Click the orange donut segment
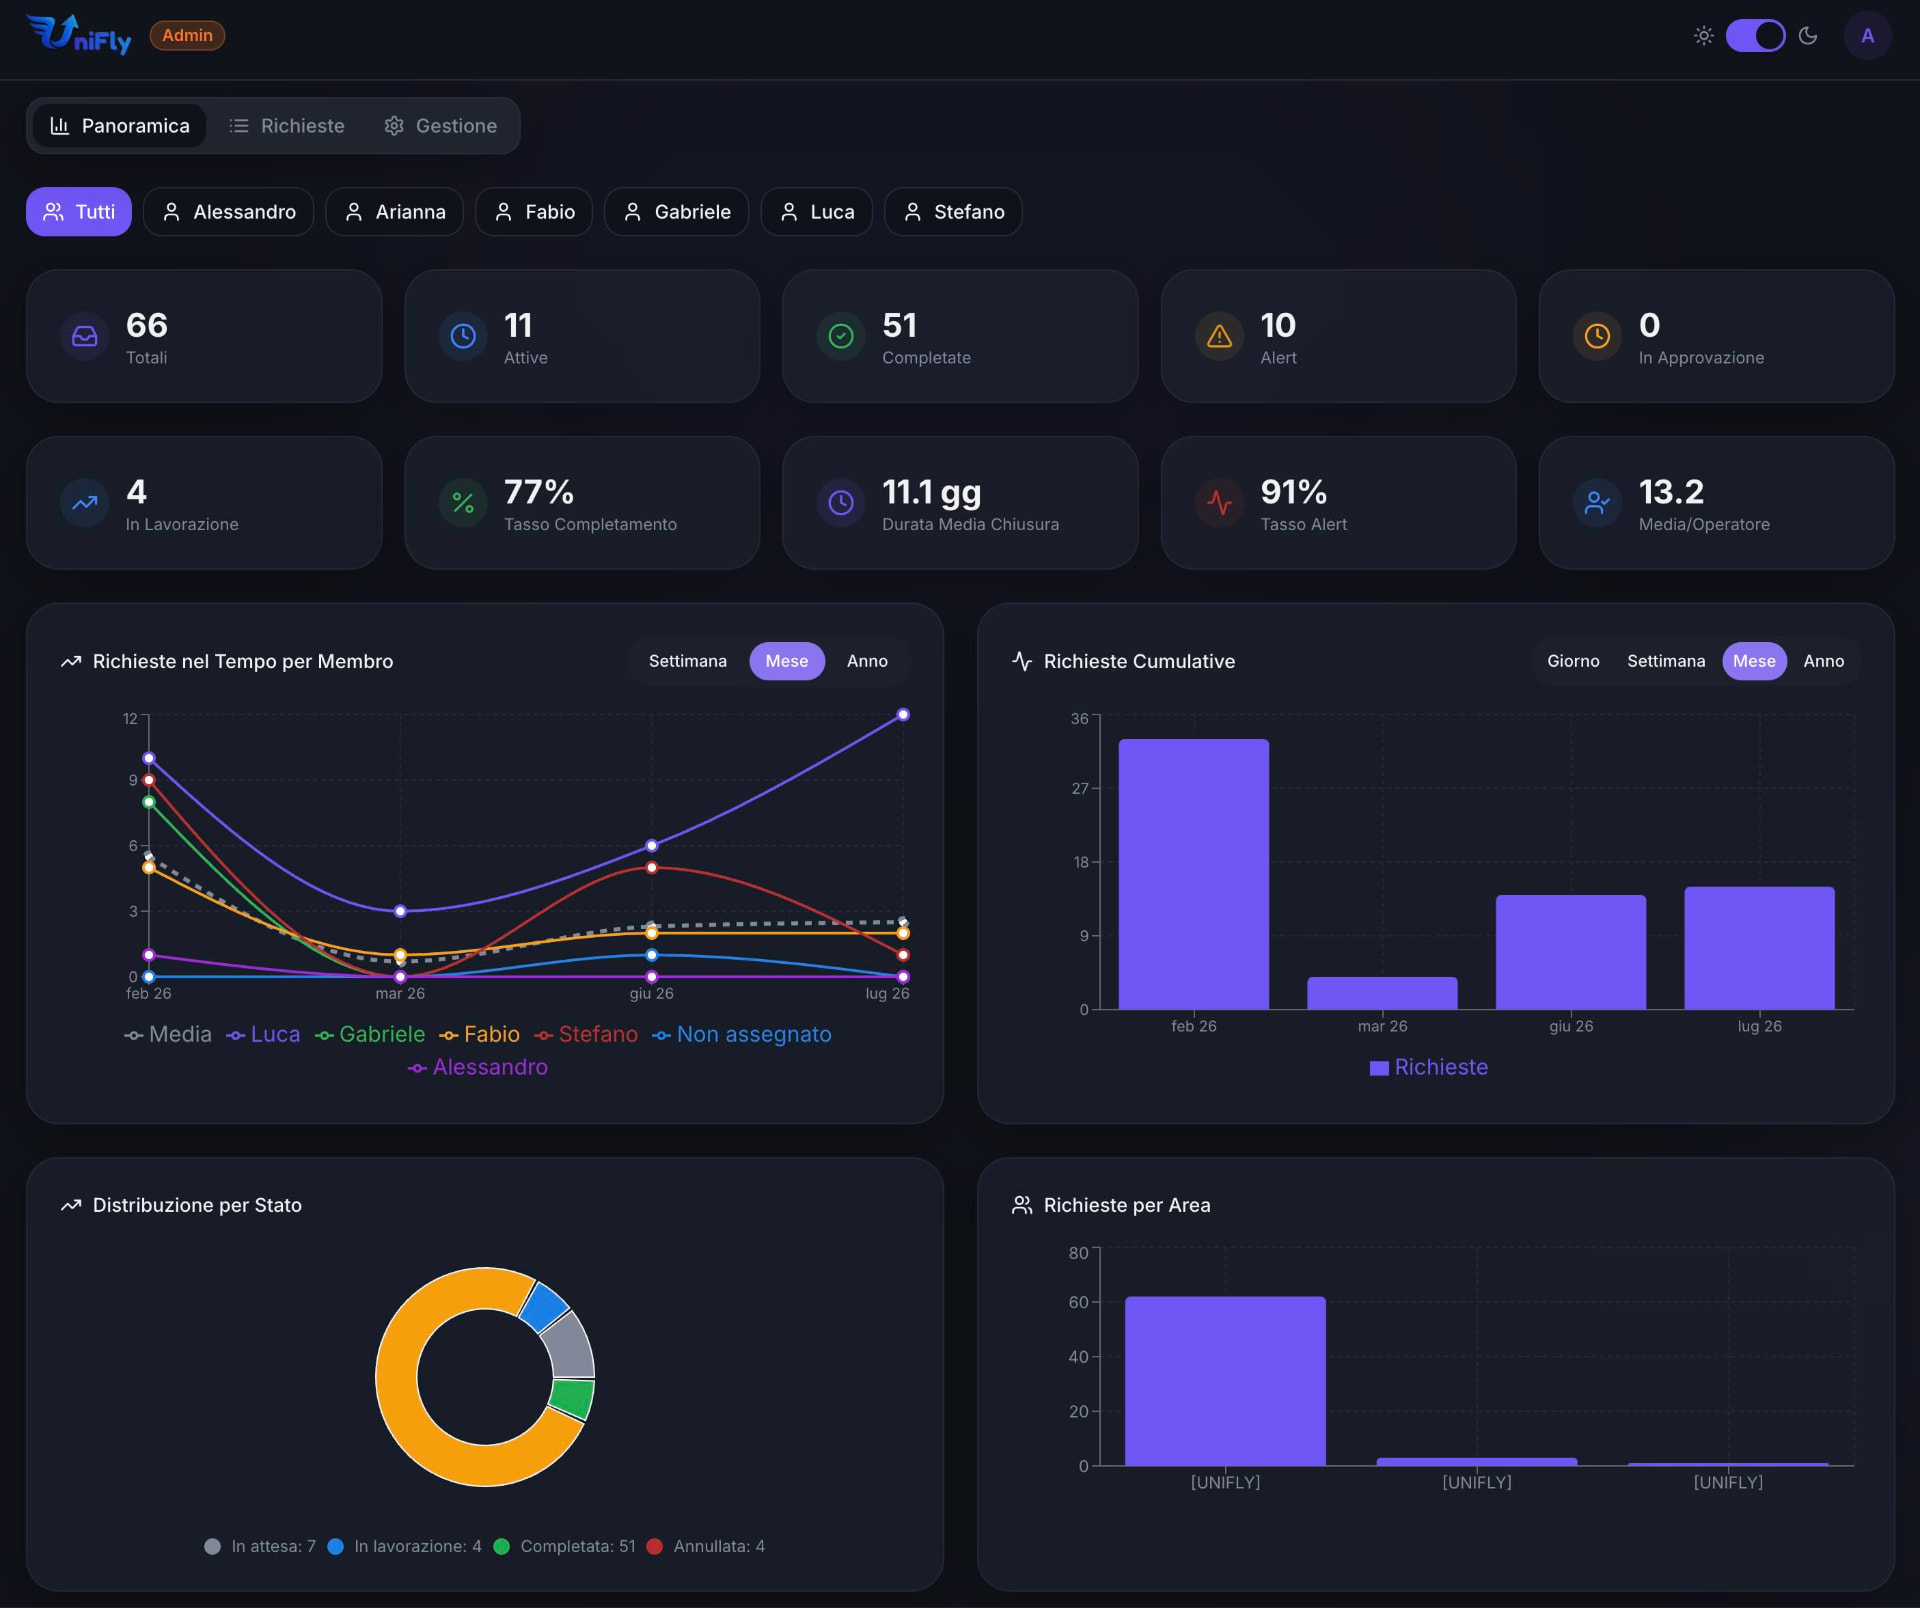The height and width of the screenshot is (1608, 1920). click(397, 1377)
